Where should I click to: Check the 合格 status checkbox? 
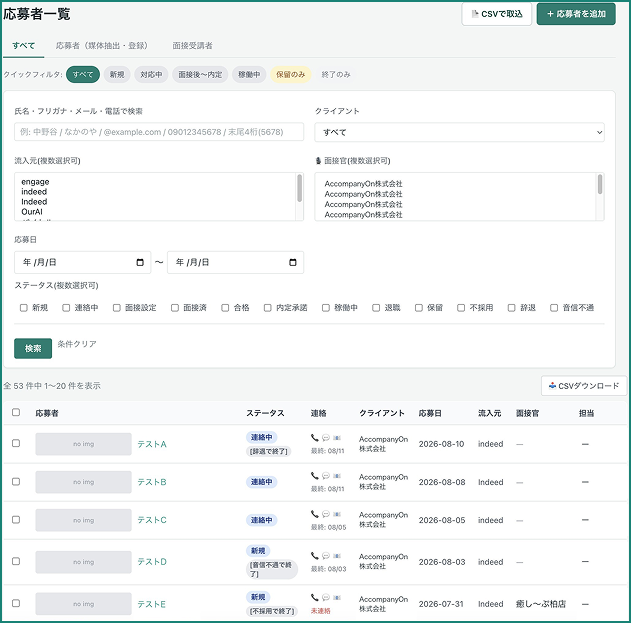tap(225, 308)
